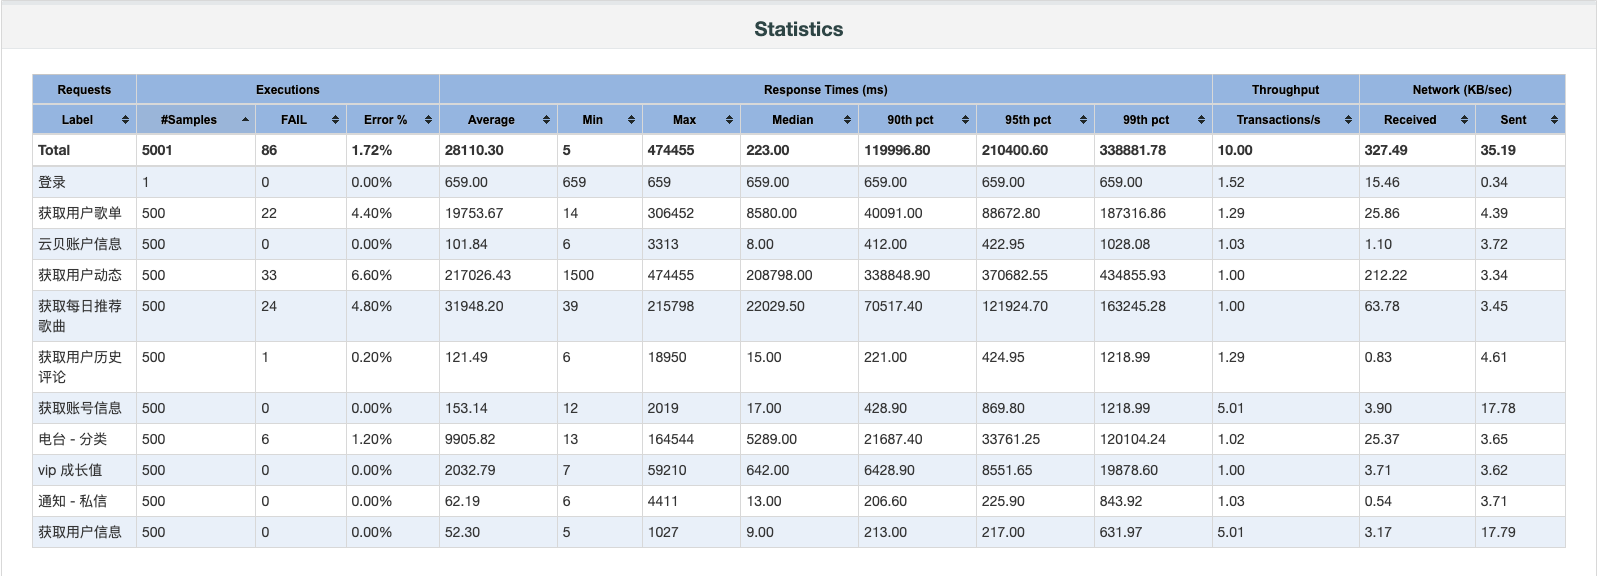Click the total average value 28110.30

pos(474,150)
